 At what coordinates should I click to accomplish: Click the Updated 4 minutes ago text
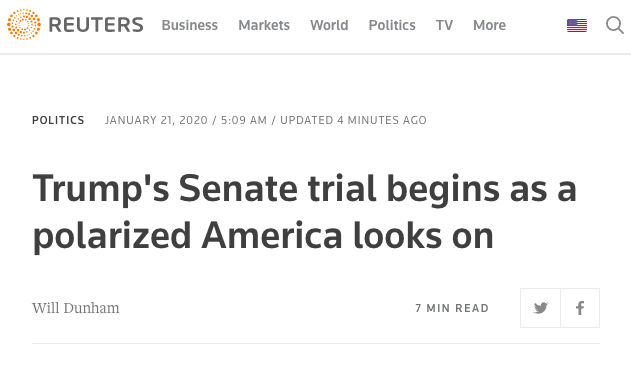pyautogui.click(x=353, y=120)
